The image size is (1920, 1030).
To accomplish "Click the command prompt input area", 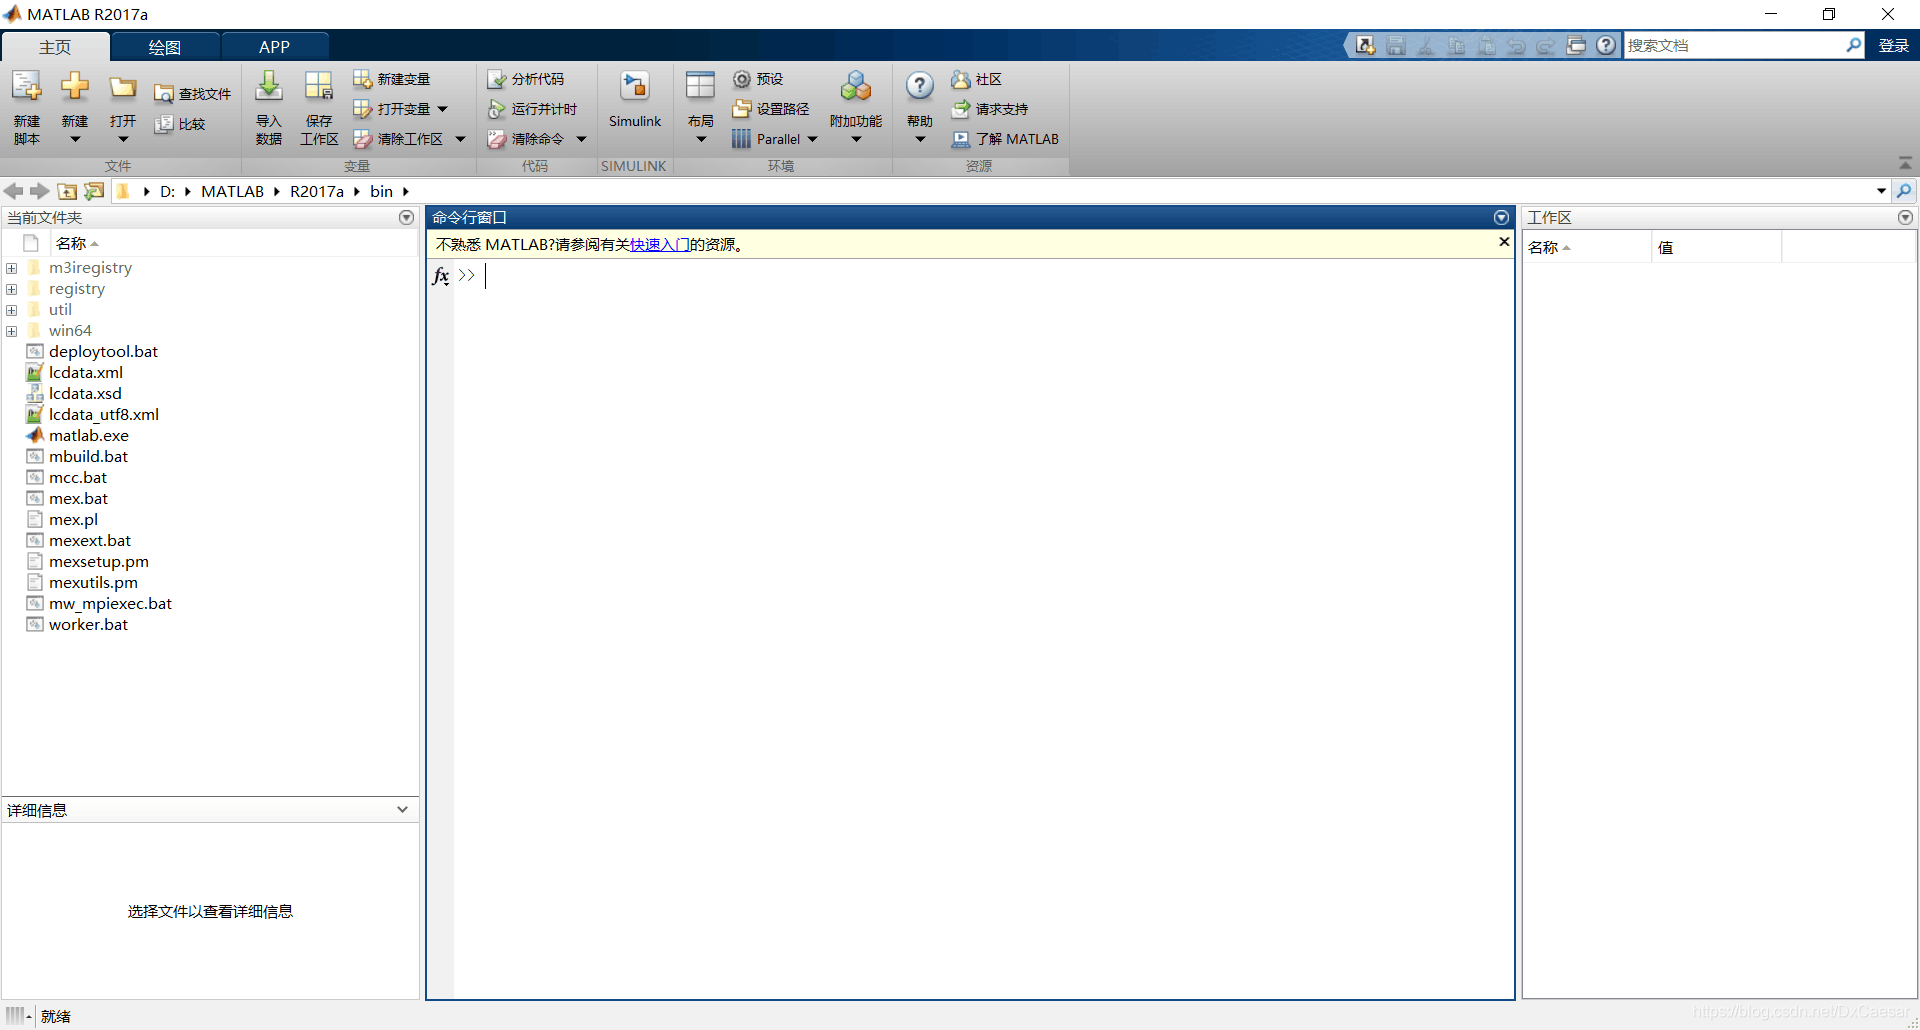I will [985, 276].
